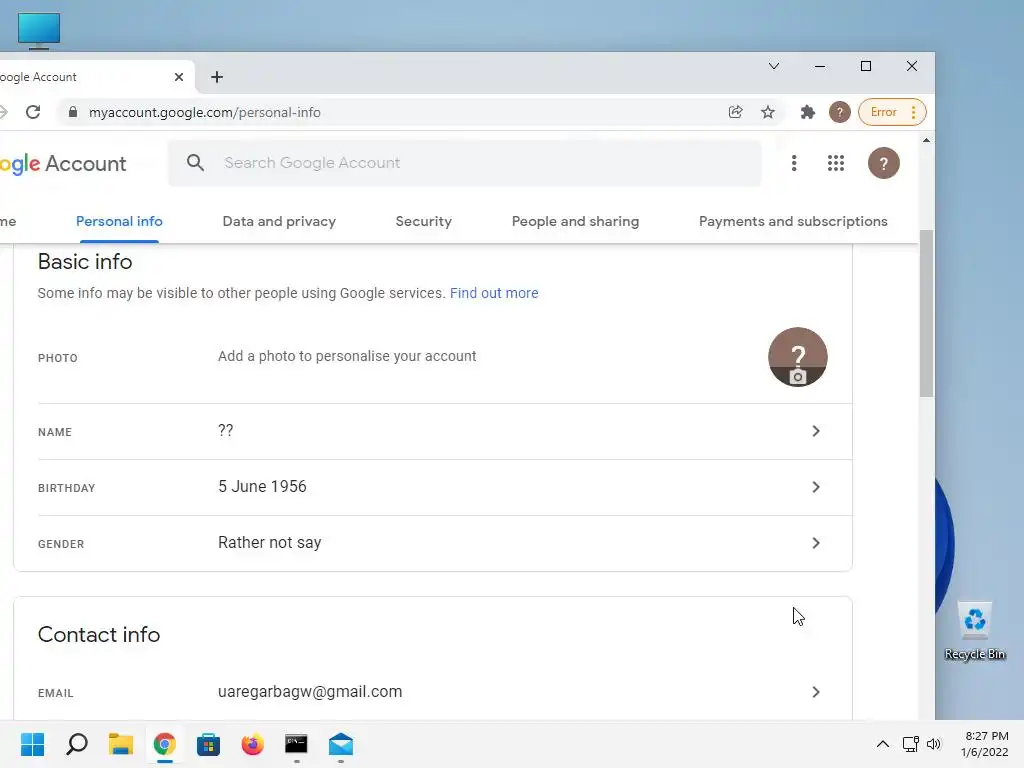The width and height of the screenshot is (1024, 768).
Task: Select the This PC monitor desktop icon
Action: (x=39, y=30)
